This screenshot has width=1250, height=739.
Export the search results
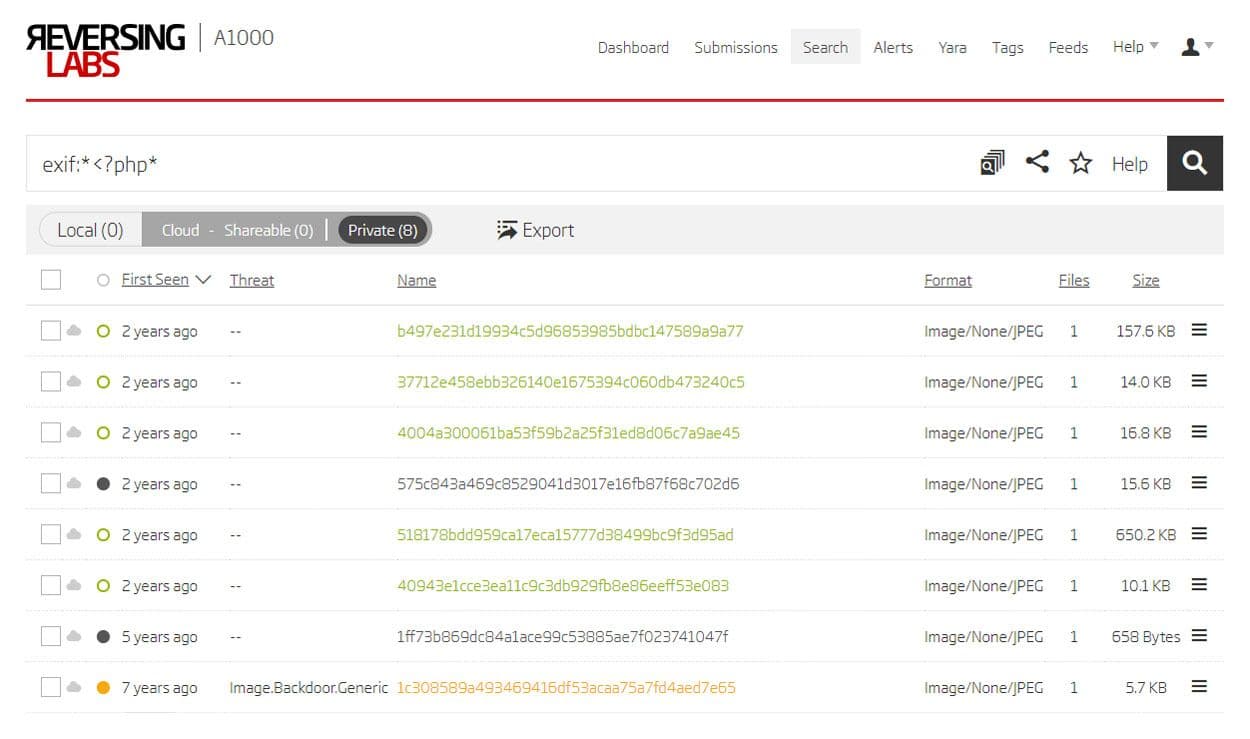point(535,229)
